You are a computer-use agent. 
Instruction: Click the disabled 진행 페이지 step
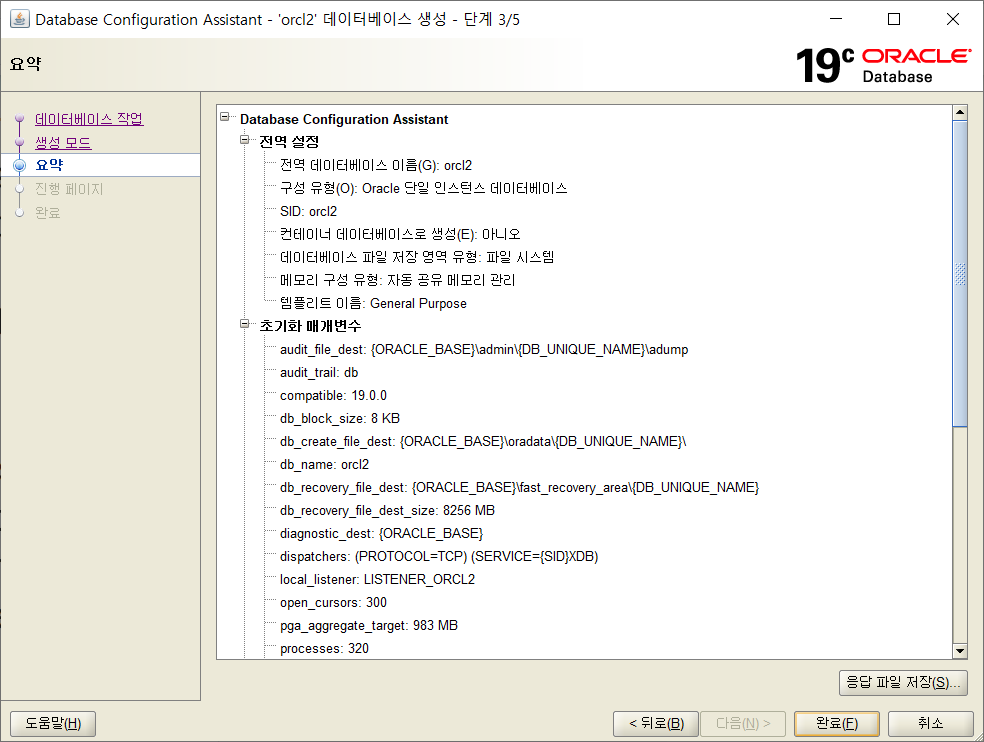[69, 189]
